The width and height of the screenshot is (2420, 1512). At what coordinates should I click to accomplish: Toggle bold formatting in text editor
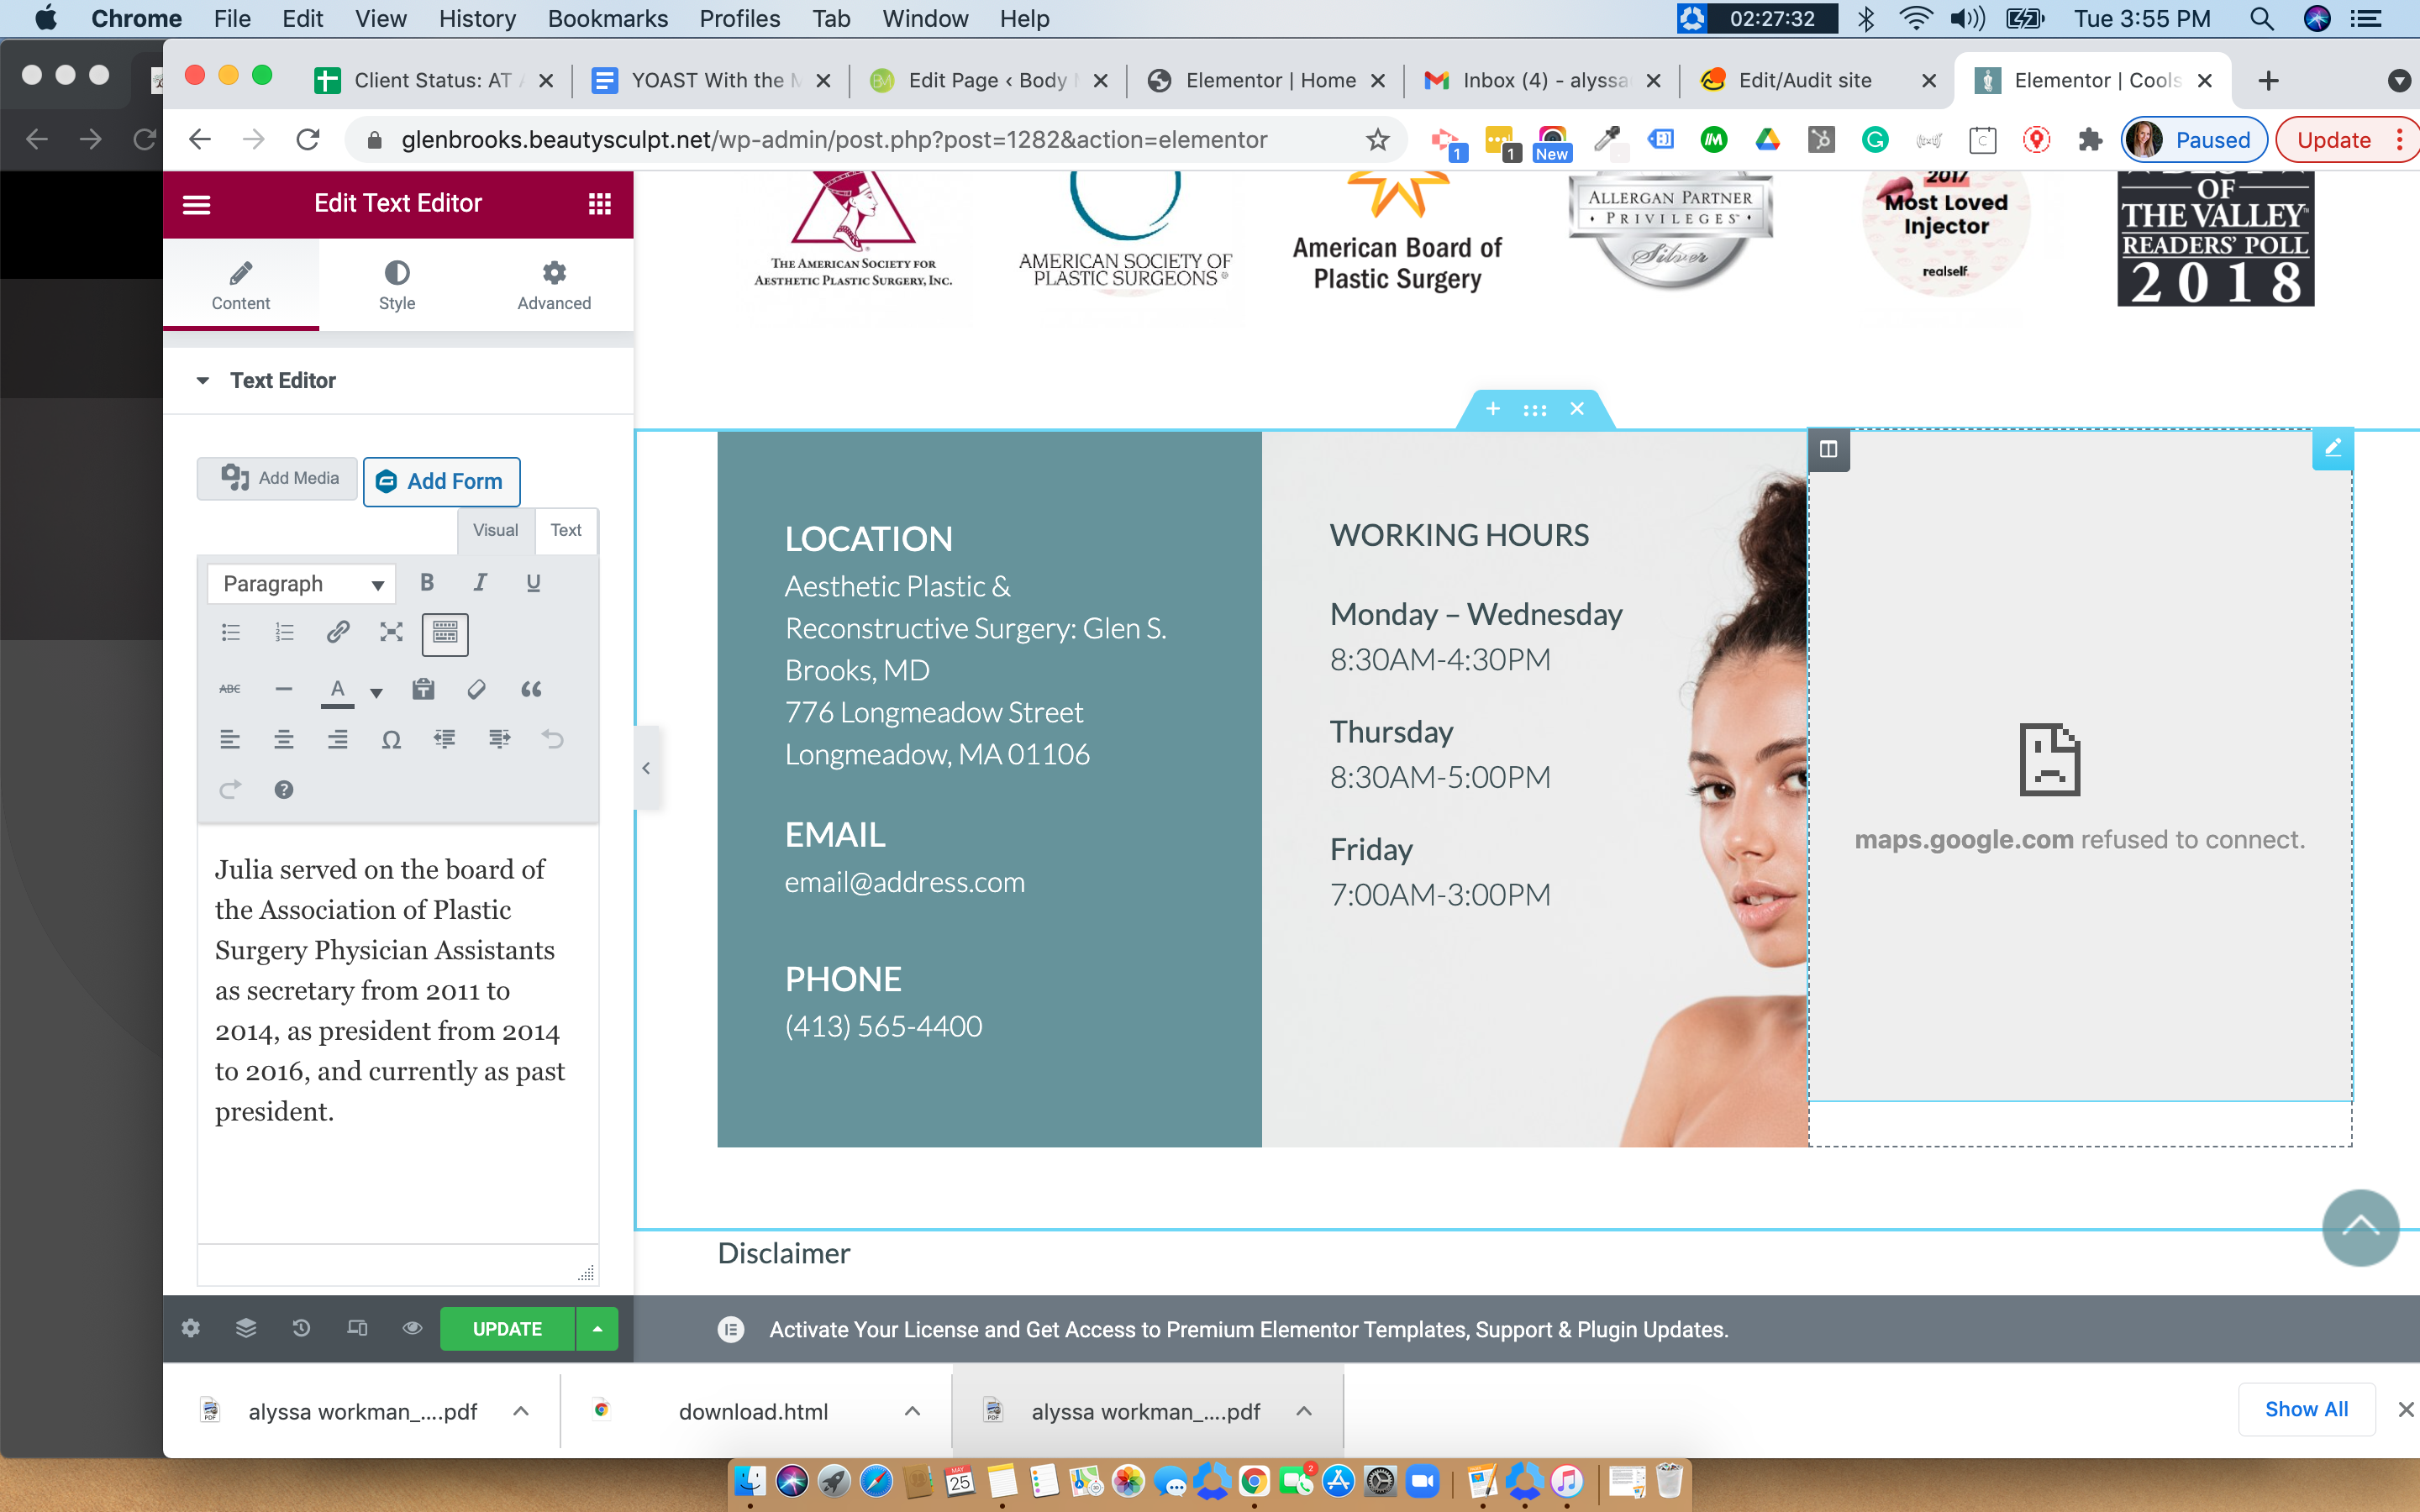pyautogui.click(x=427, y=583)
